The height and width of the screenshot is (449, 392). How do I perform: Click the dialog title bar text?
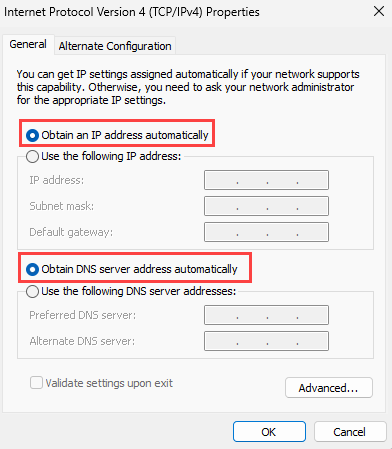(132, 12)
